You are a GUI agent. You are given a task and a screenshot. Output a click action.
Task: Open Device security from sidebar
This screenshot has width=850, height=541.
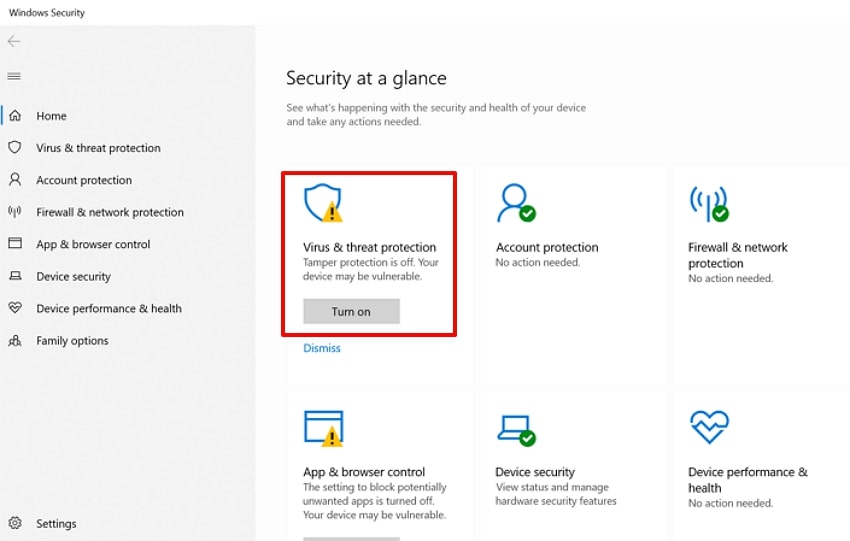coord(73,276)
